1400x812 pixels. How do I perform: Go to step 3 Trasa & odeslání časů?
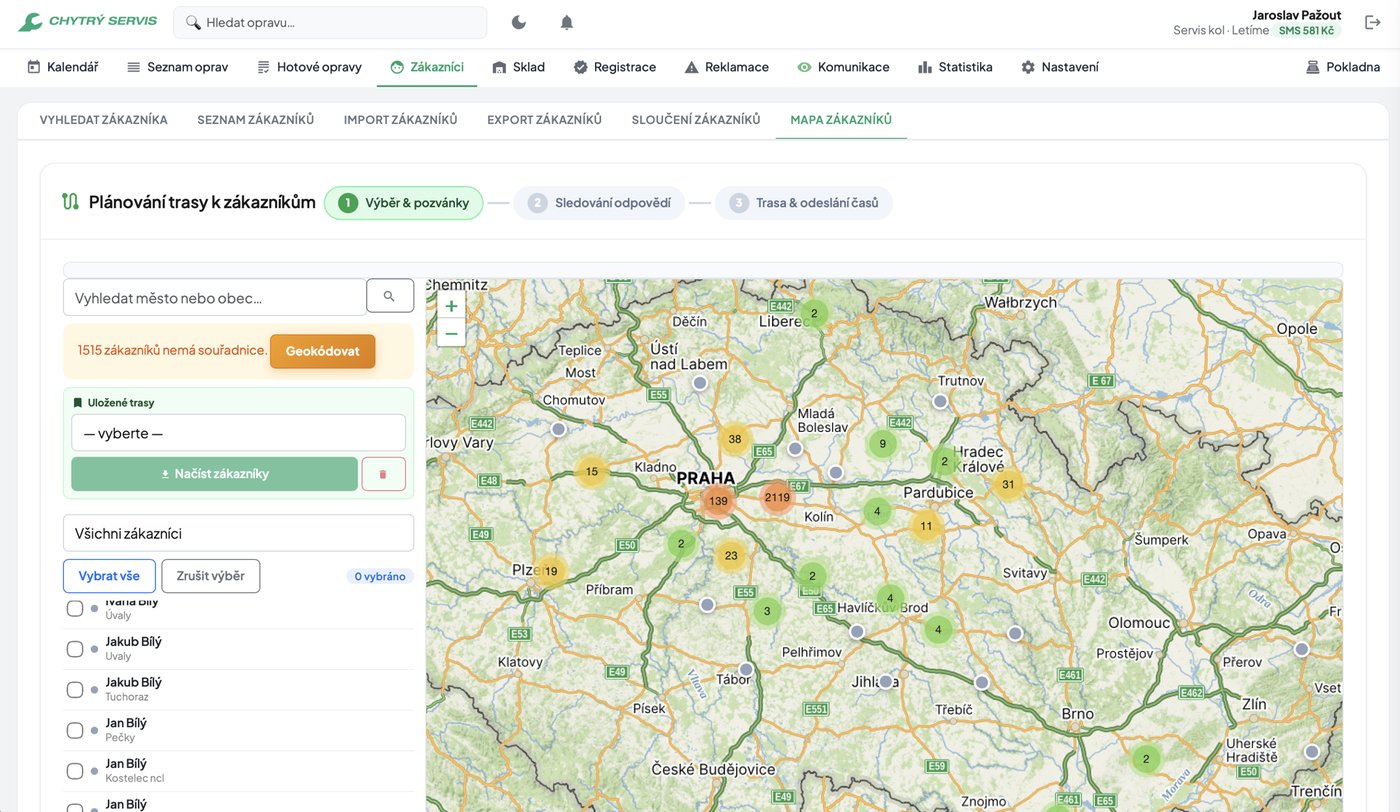[804, 203]
